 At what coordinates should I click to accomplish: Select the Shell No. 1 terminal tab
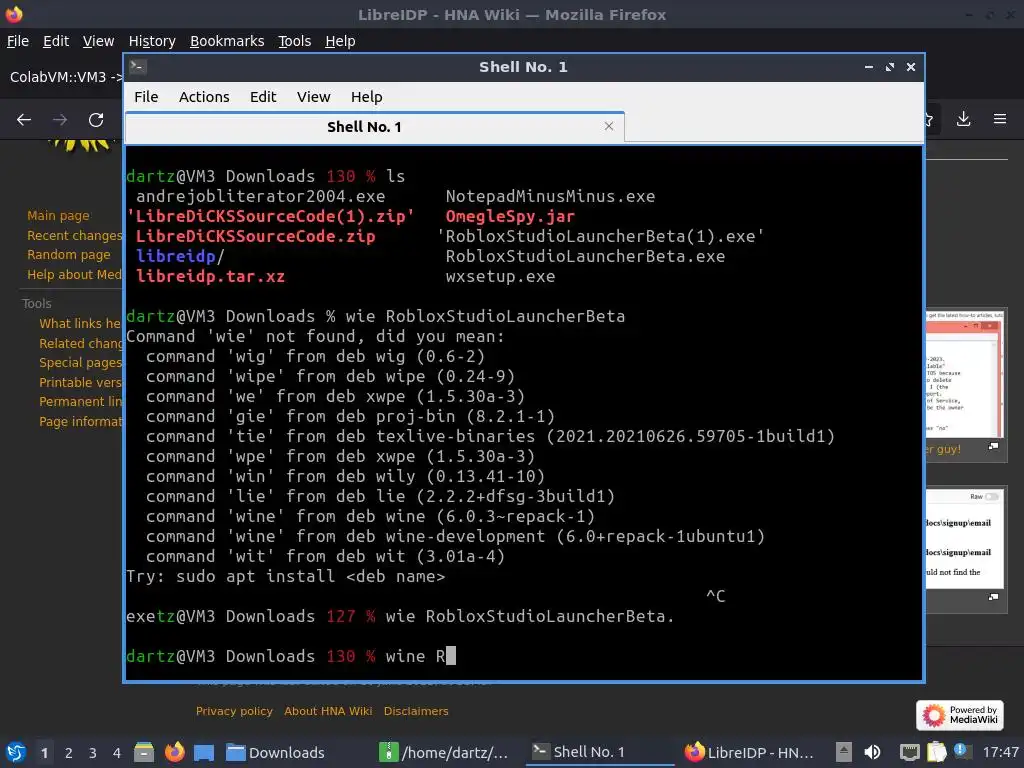point(374,127)
